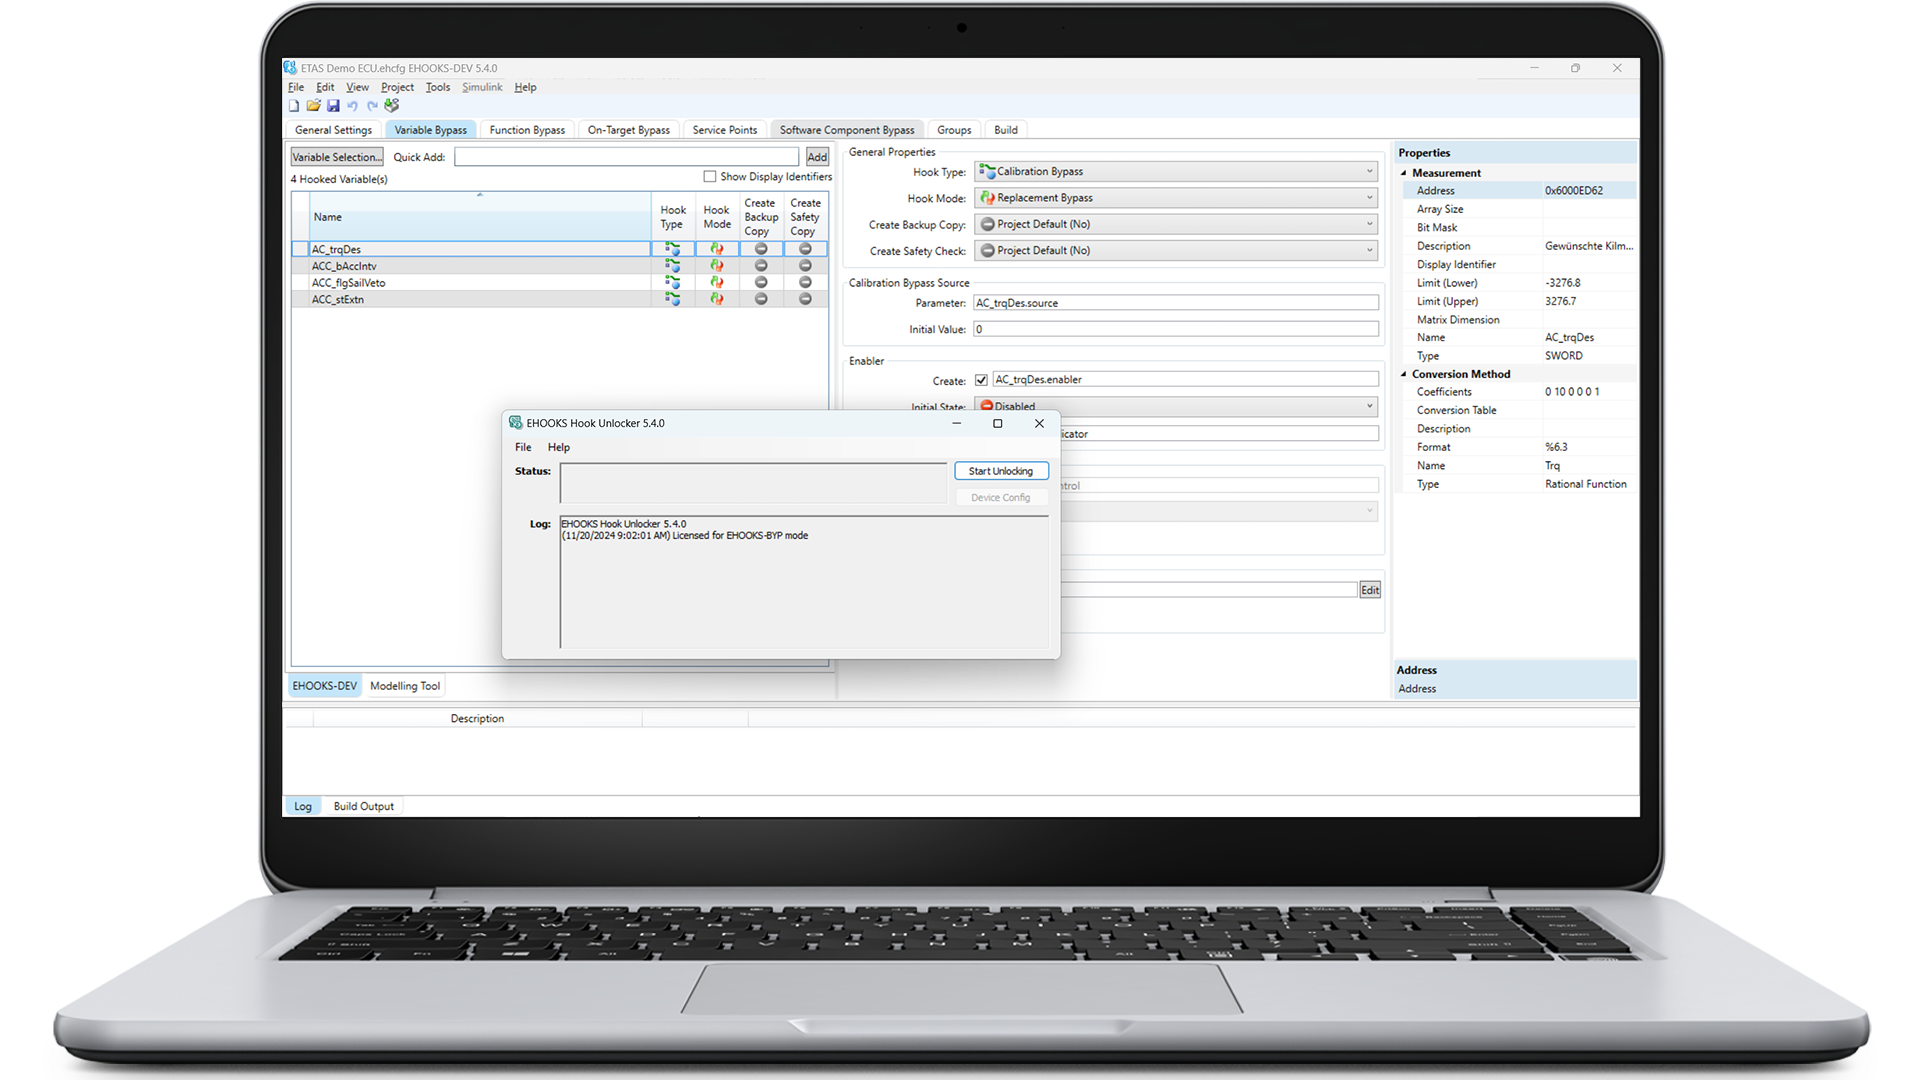Sort the variable list by Name column

pos(480,217)
